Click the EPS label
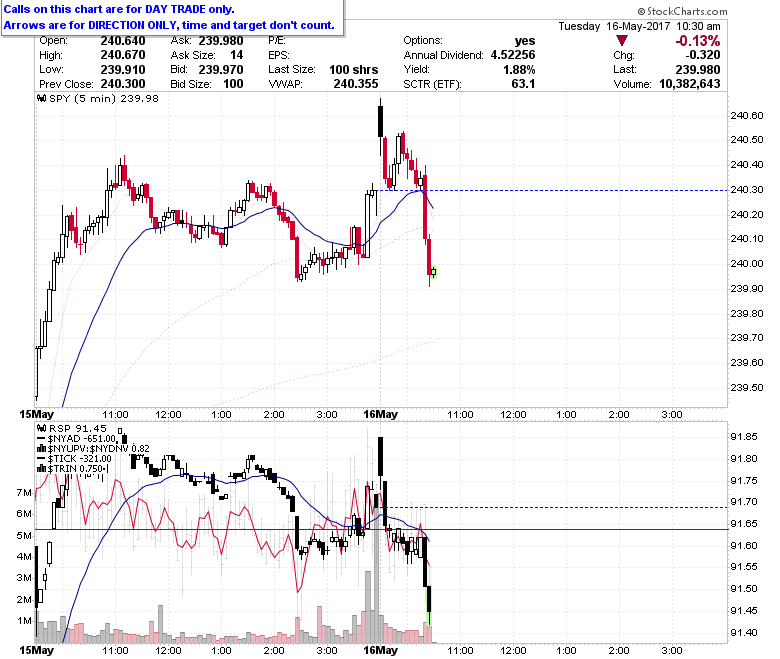The image size is (780, 659). pyautogui.click(x=279, y=55)
